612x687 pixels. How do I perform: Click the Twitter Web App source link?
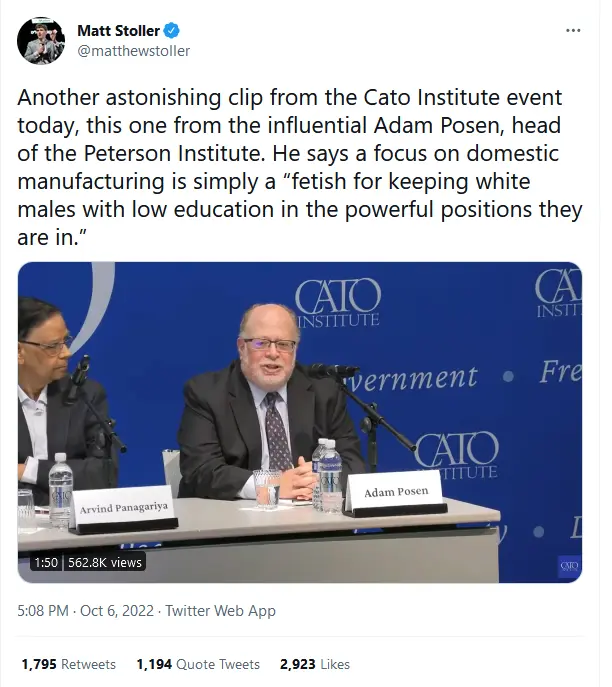(x=220, y=611)
